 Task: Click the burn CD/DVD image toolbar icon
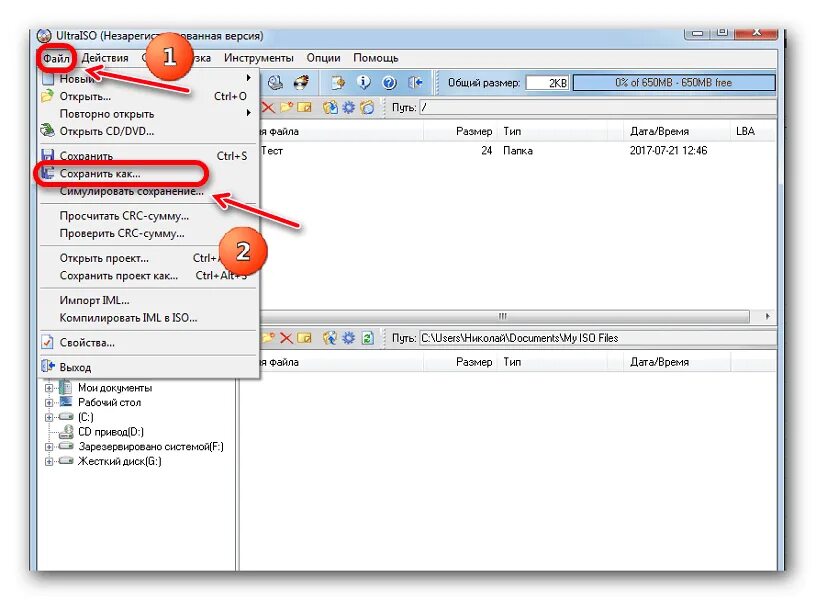(x=301, y=82)
